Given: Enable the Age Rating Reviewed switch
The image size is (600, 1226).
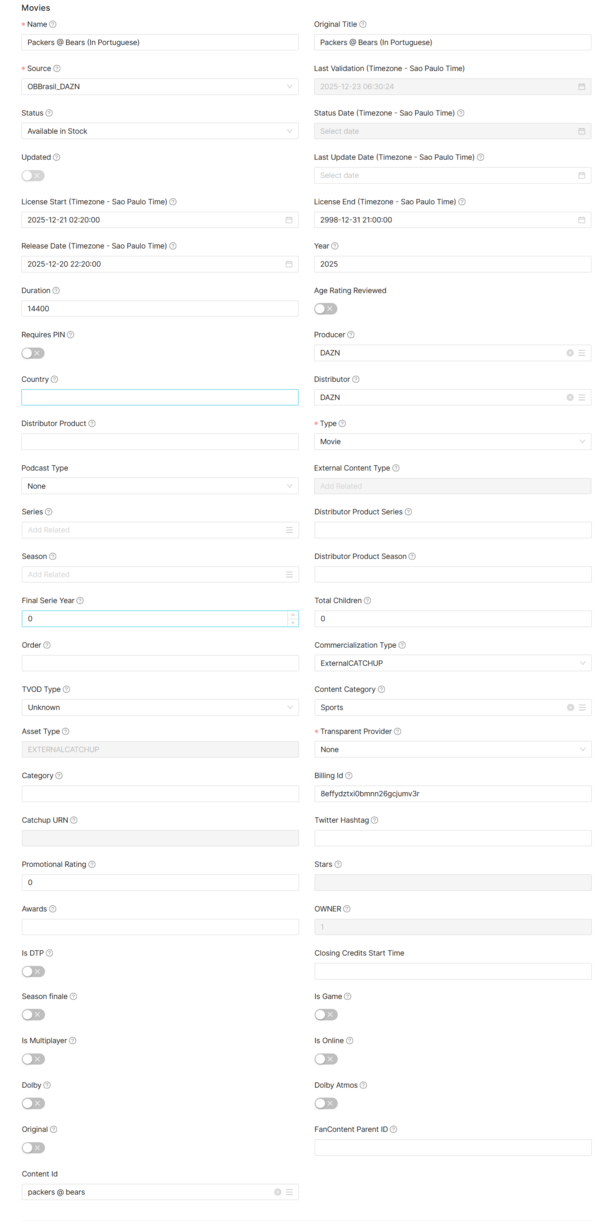Looking at the screenshot, I should tap(326, 309).
